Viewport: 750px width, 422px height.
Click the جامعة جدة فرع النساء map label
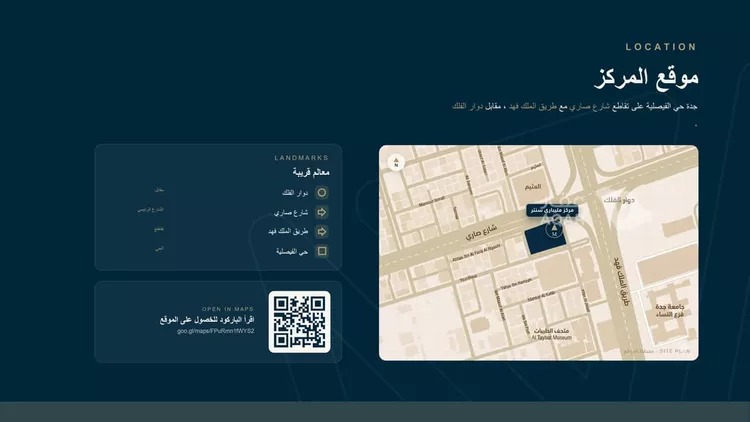tap(670, 310)
